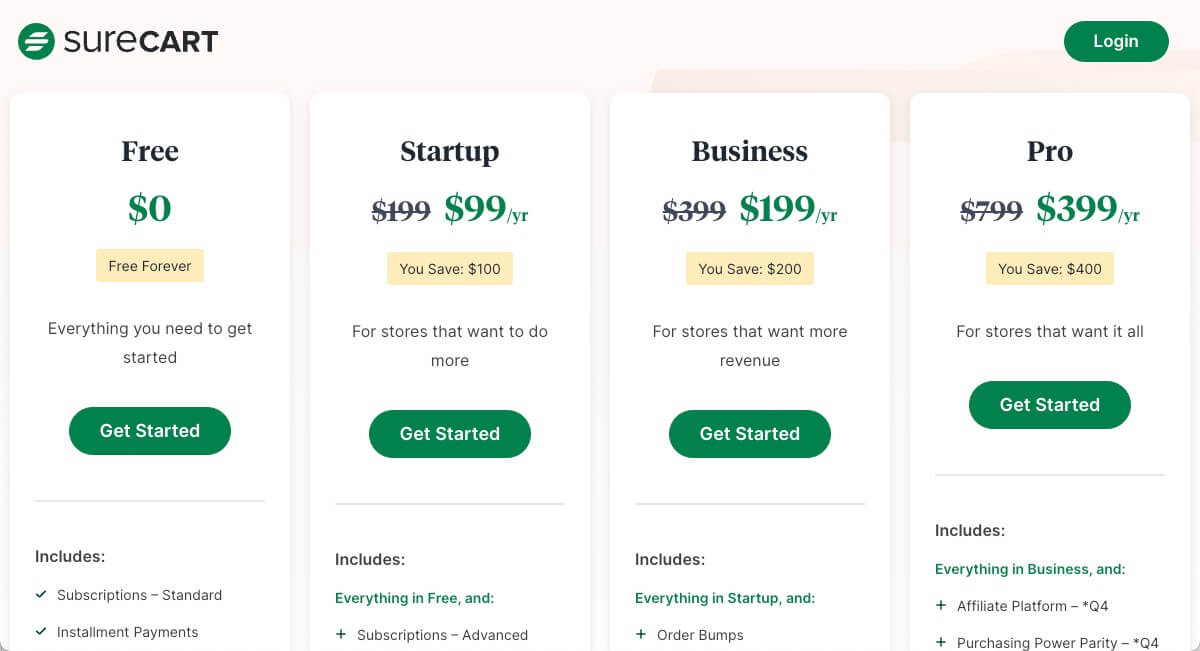1200x651 pixels.
Task: Open the Everything in Free, and link
Action: point(412,598)
